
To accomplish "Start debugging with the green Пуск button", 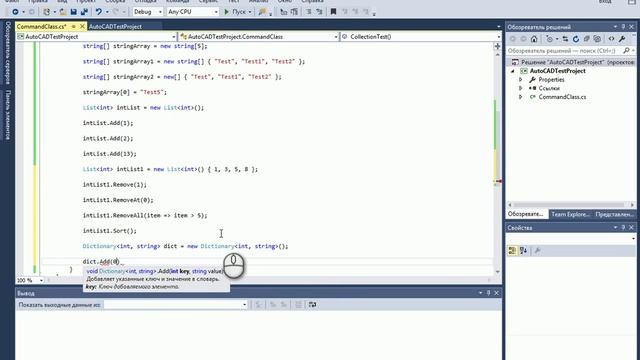I will pos(236,12).
